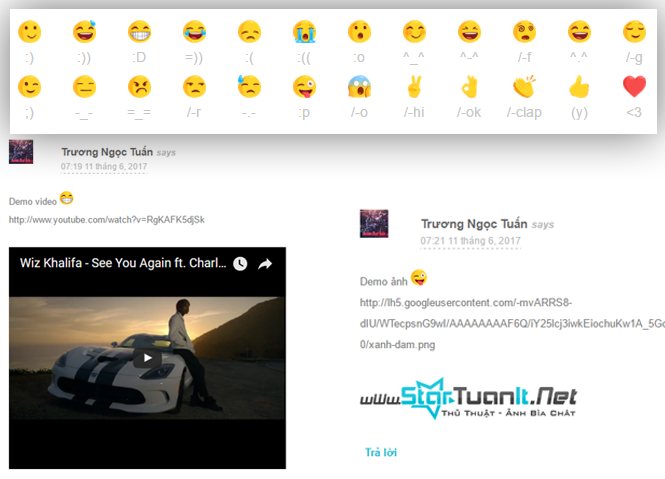Play the Wiz Khalifa video
The width and height of the screenshot is (665, 479).
147,358
